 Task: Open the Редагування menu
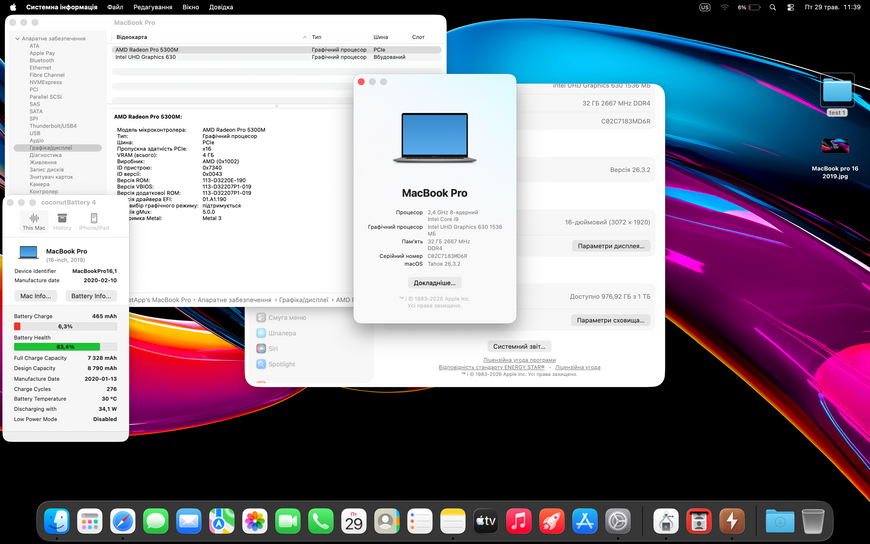point(153,7)
